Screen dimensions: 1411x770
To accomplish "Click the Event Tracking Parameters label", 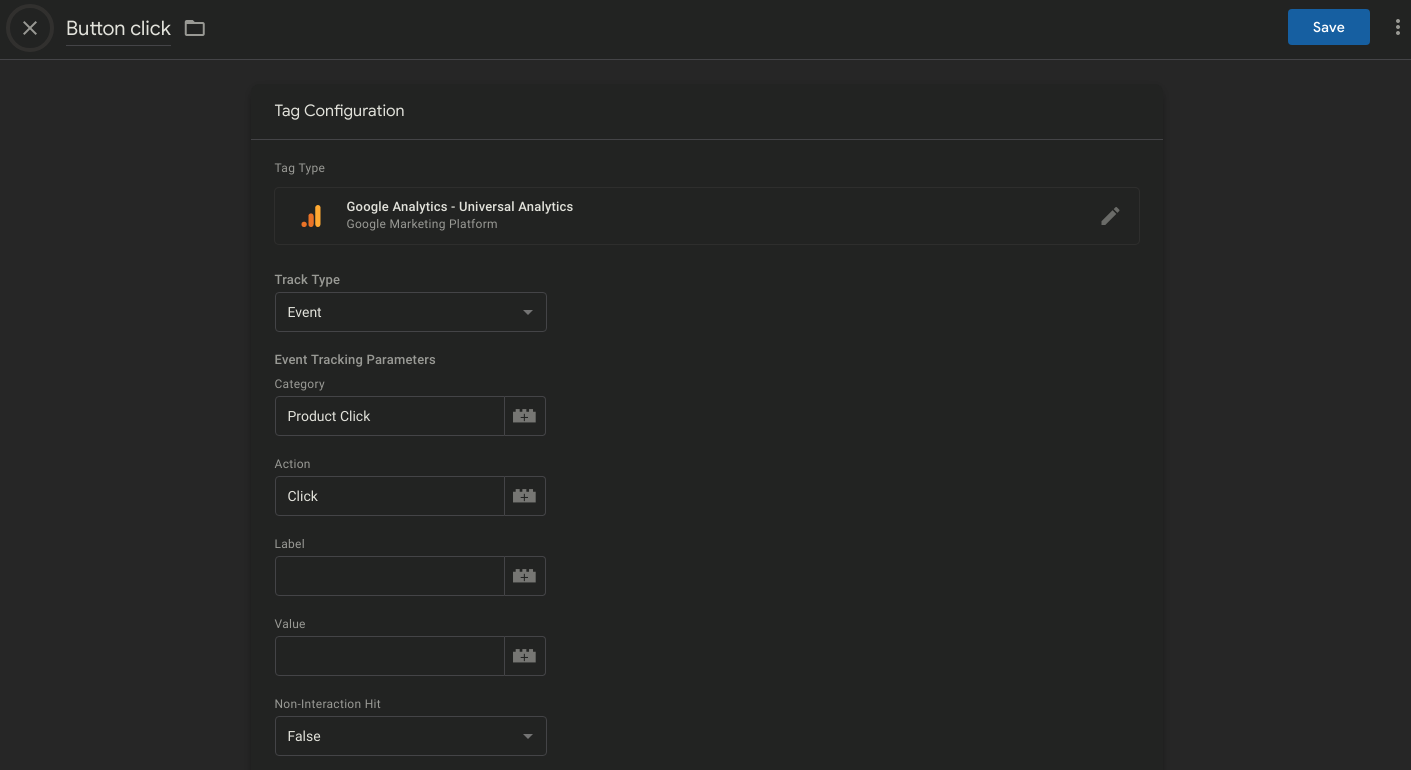I will click(x=355, y=359).
